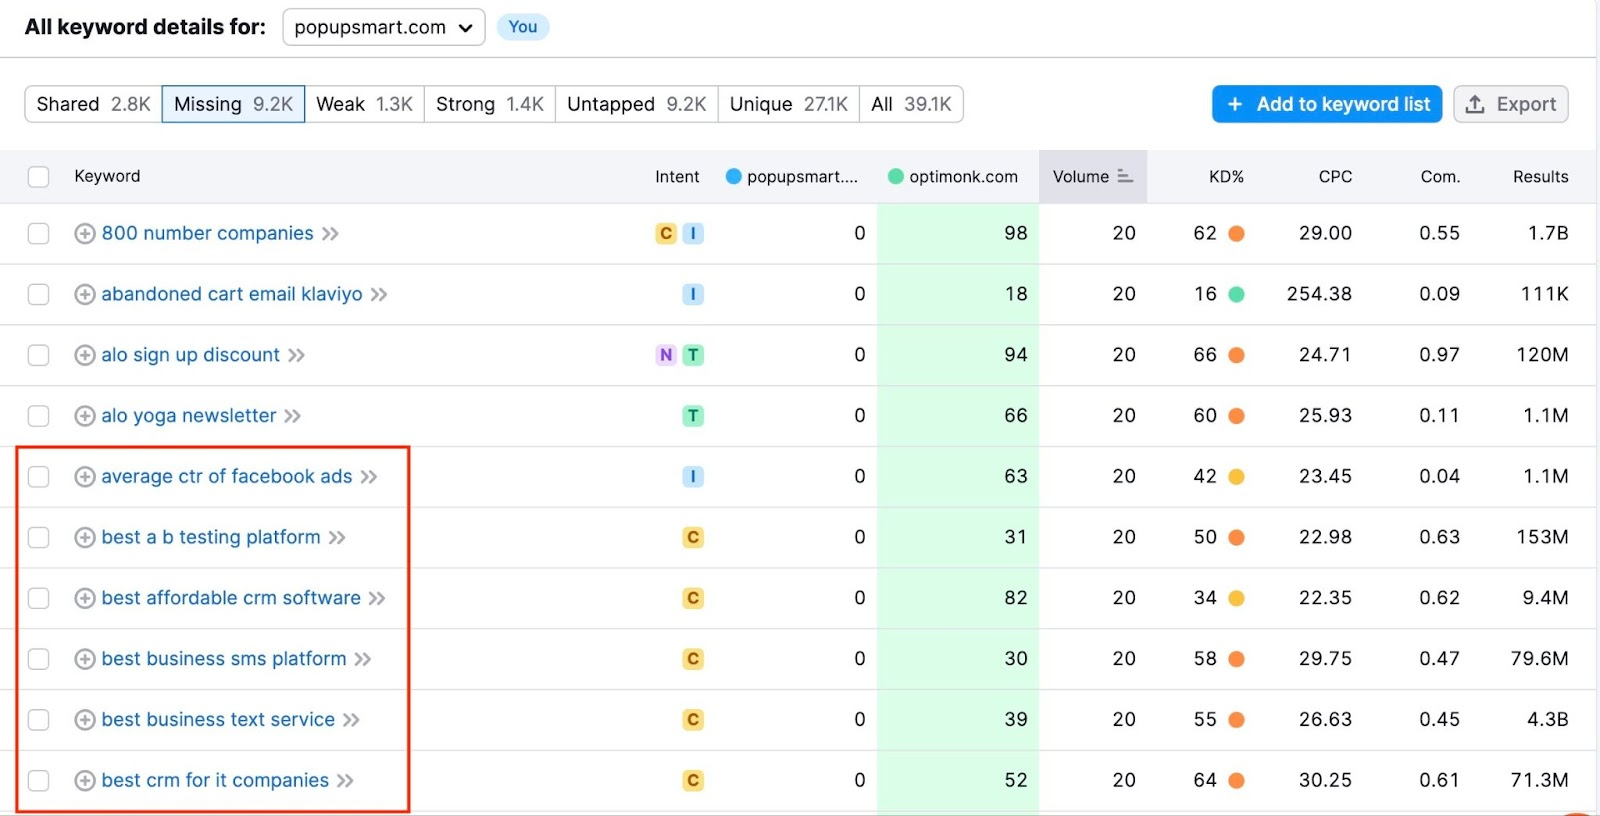Click the Volume sort icon
The height and width of the screenshot is (816, 1600).
1125,177
